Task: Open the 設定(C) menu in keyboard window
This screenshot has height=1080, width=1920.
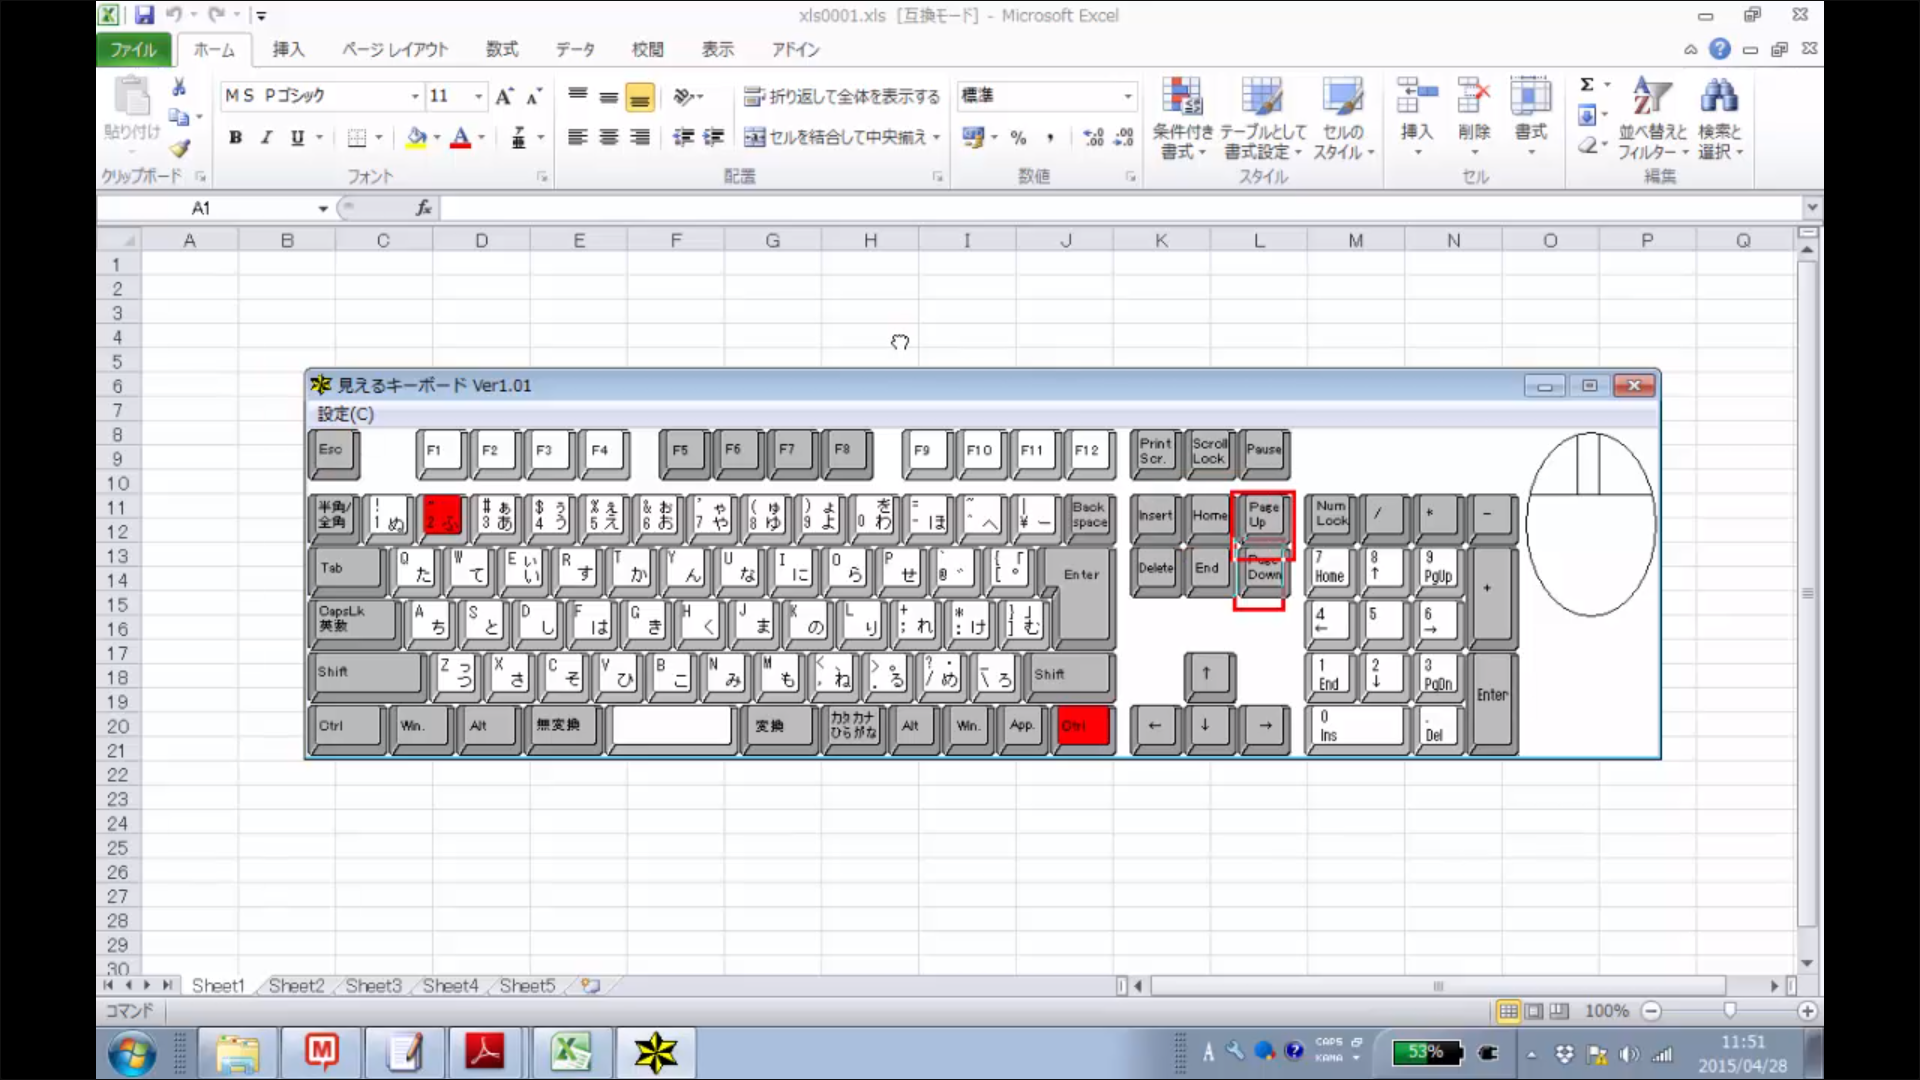Action: [x=345, y=414]
